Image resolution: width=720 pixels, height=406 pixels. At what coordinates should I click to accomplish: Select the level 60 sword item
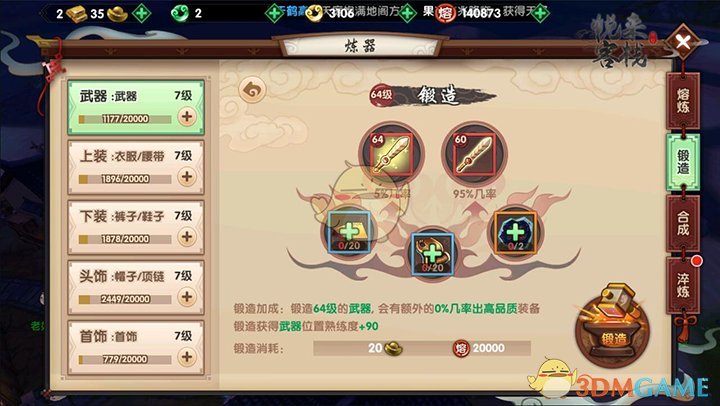tap(474, 154)
